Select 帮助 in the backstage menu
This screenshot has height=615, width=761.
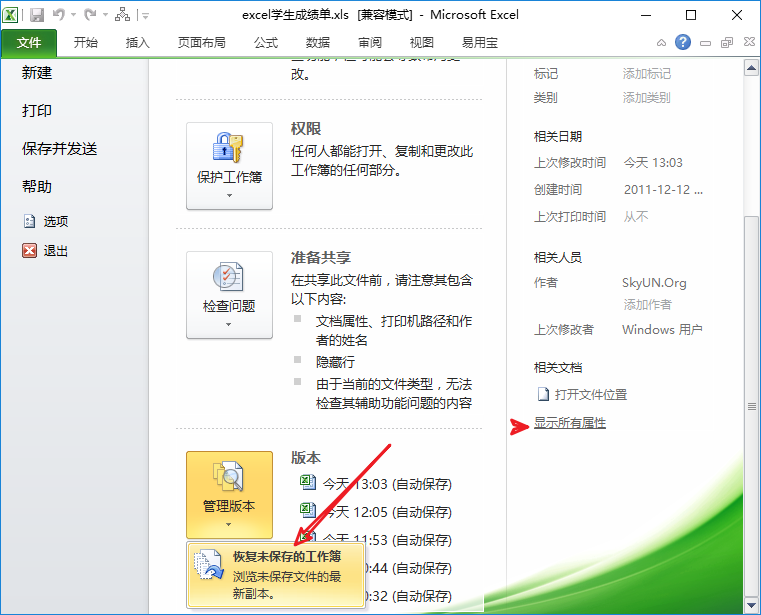pos(37,186)
